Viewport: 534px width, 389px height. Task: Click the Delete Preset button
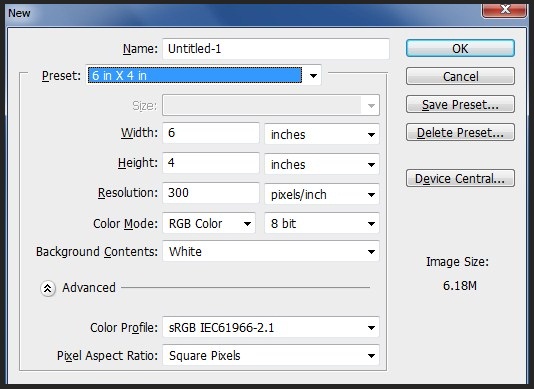point(460,132)
